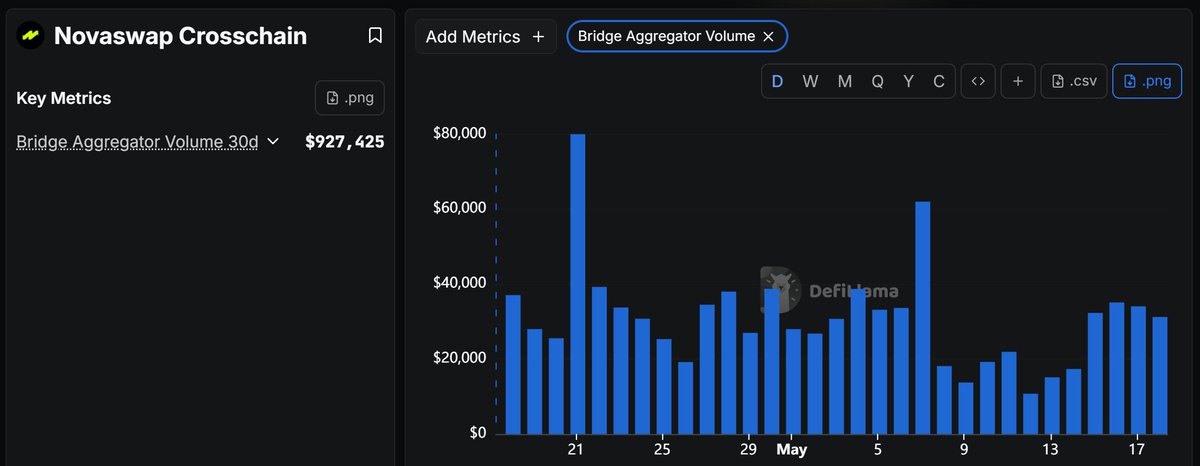Click the 17 x-axis date label

(1137, 449)
